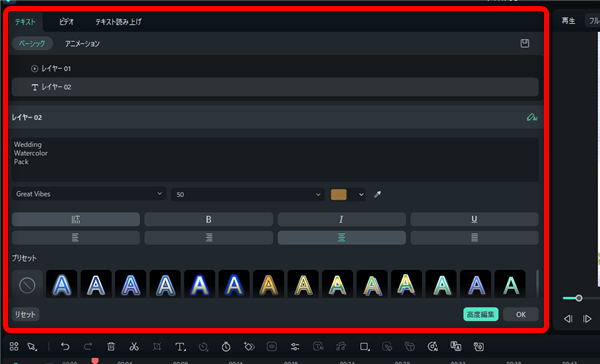600x364 pixels.
Task: Apply the final teal A text preset
Action: 510,285
